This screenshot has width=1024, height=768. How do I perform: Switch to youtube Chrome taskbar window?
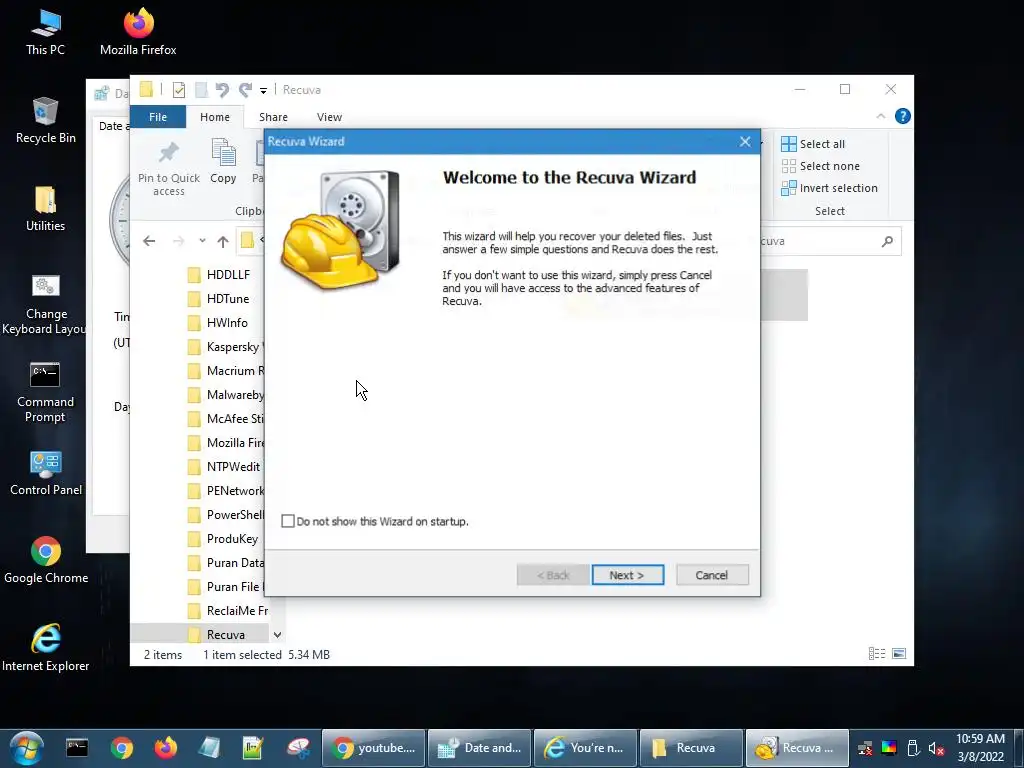(x=374, y=748)
